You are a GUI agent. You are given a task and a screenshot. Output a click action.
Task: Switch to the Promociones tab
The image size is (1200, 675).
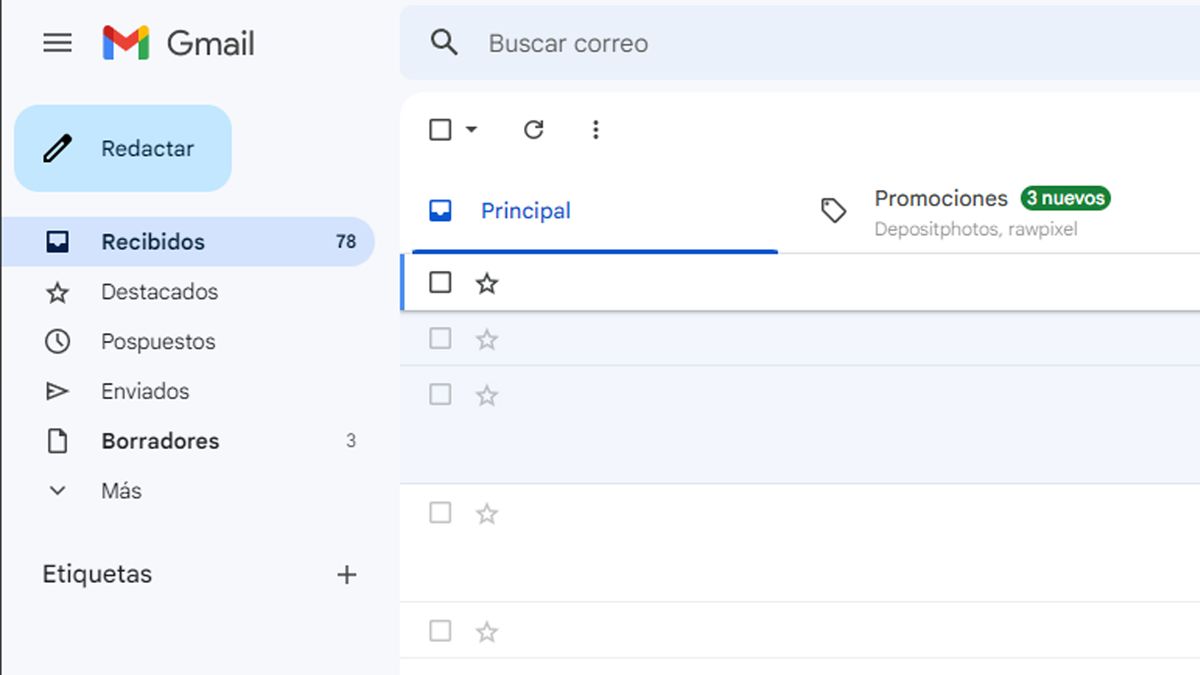(x=940, y=198)
